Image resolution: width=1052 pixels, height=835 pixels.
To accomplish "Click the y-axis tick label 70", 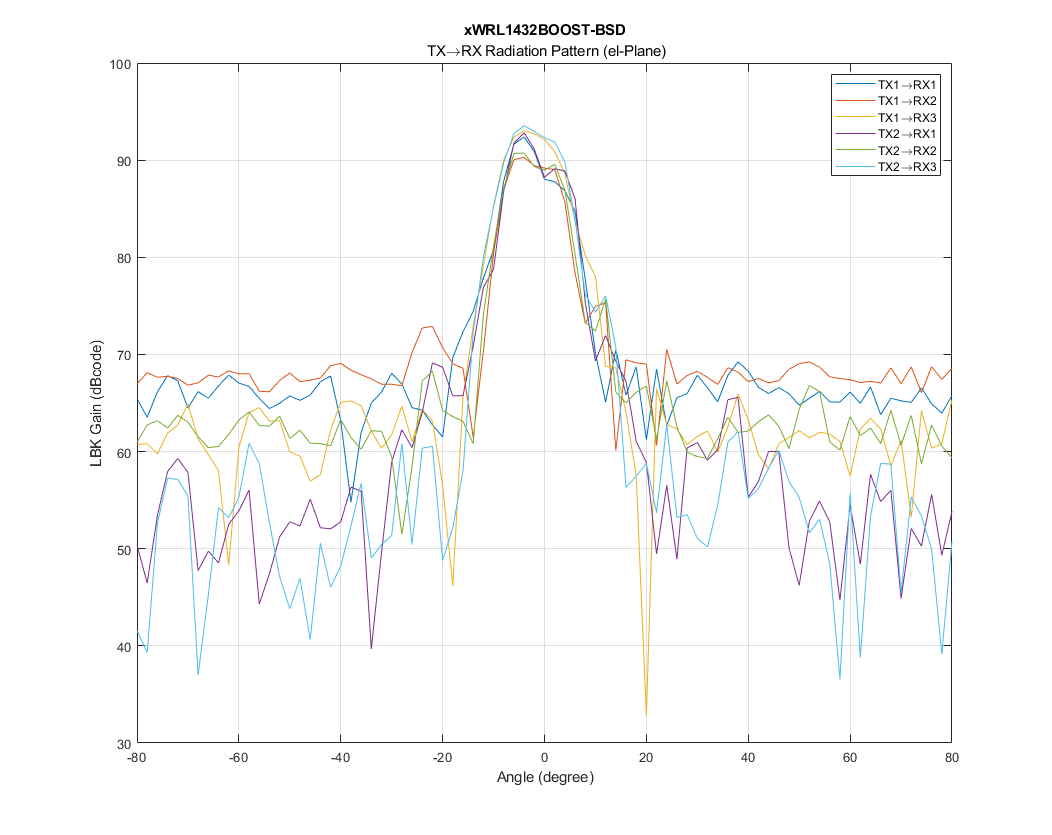I will tap(122, 355).
